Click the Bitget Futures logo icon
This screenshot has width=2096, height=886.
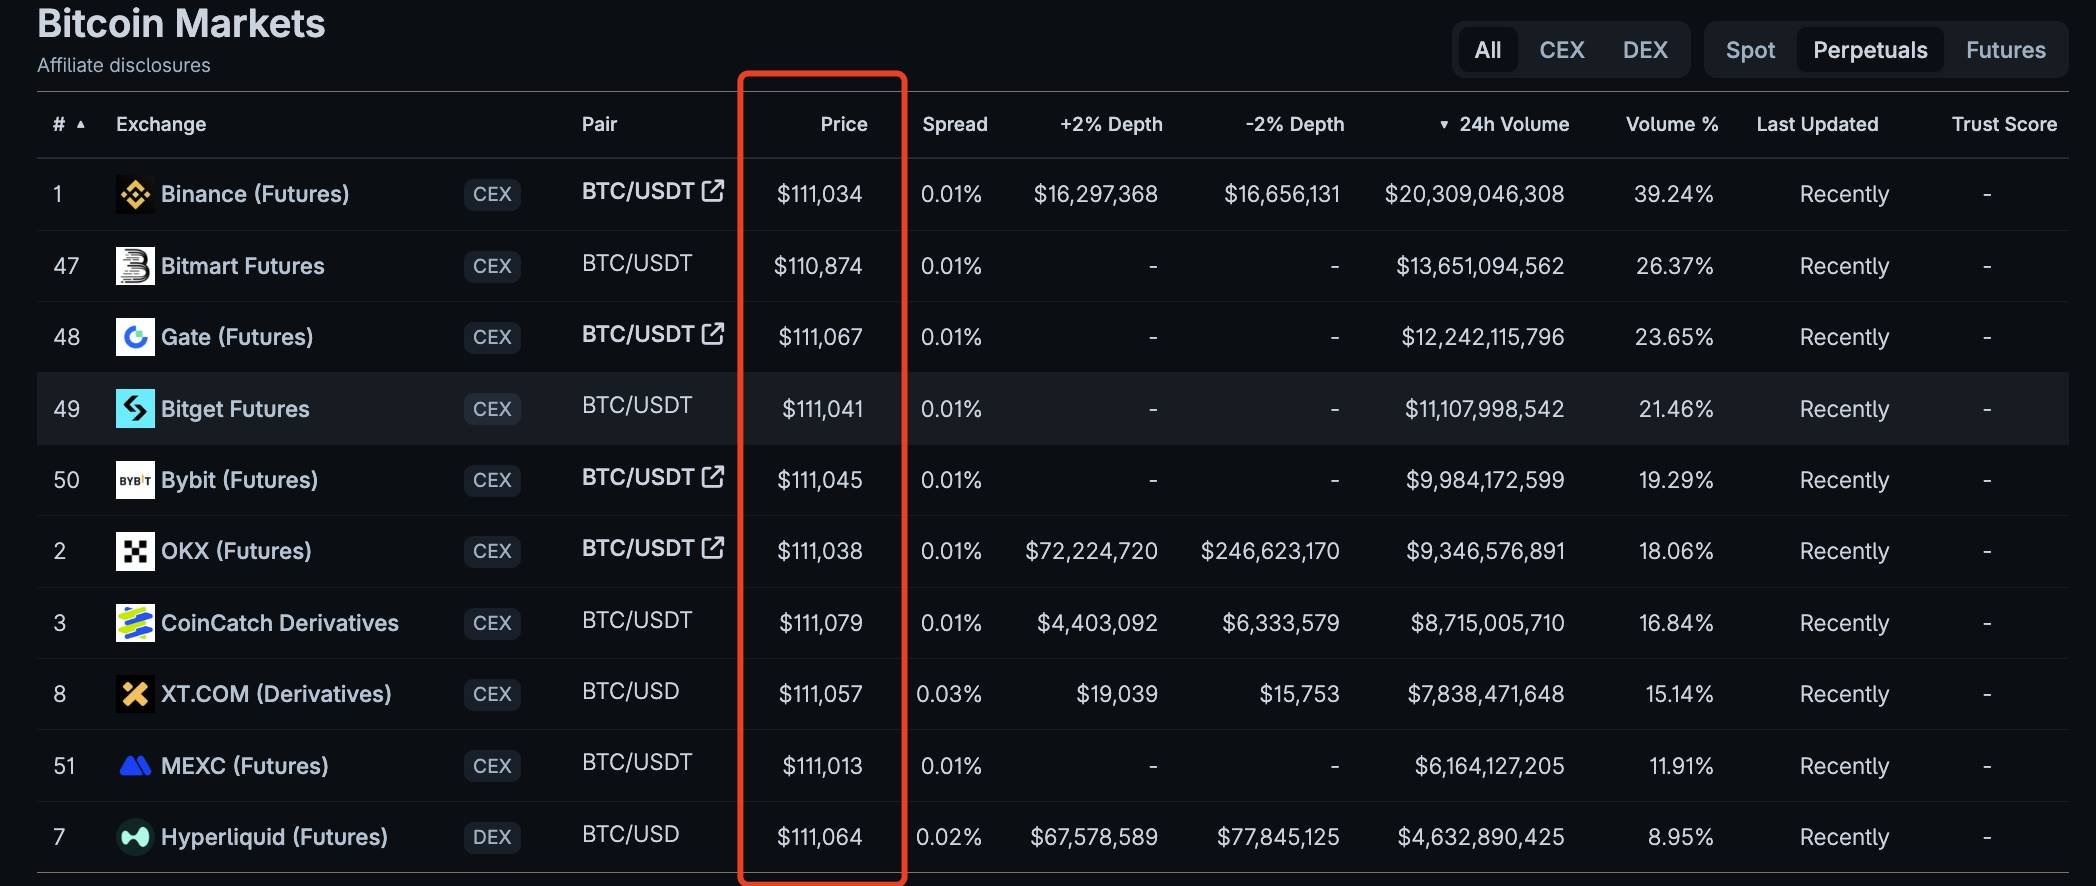pos(135,409)
